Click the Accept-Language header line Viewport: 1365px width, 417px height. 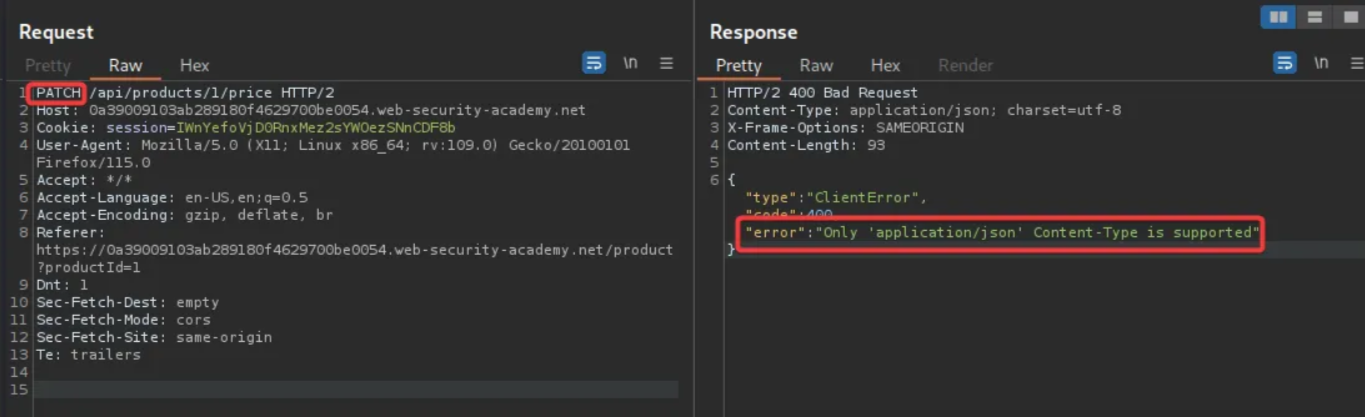[172, 198]
